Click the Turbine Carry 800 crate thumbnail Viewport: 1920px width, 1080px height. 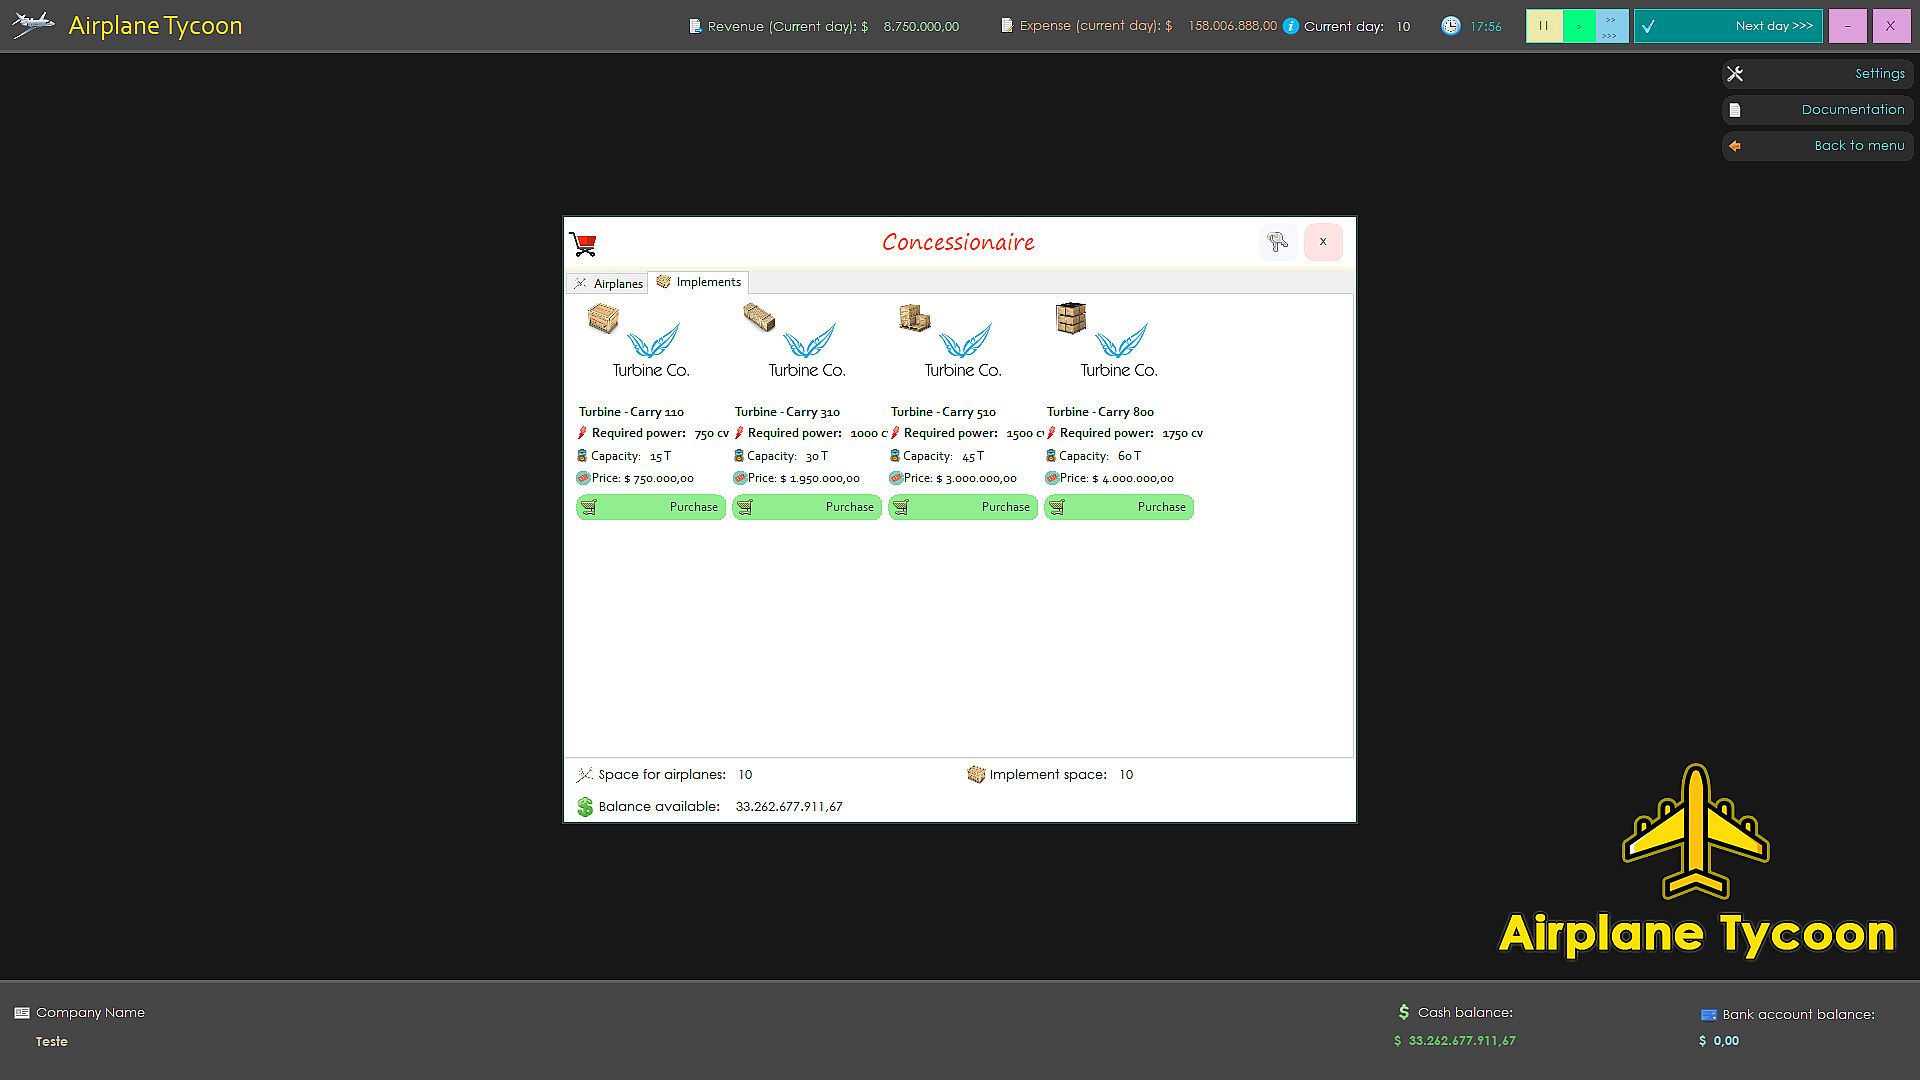pyautogui.click(x=1071, y=318)
